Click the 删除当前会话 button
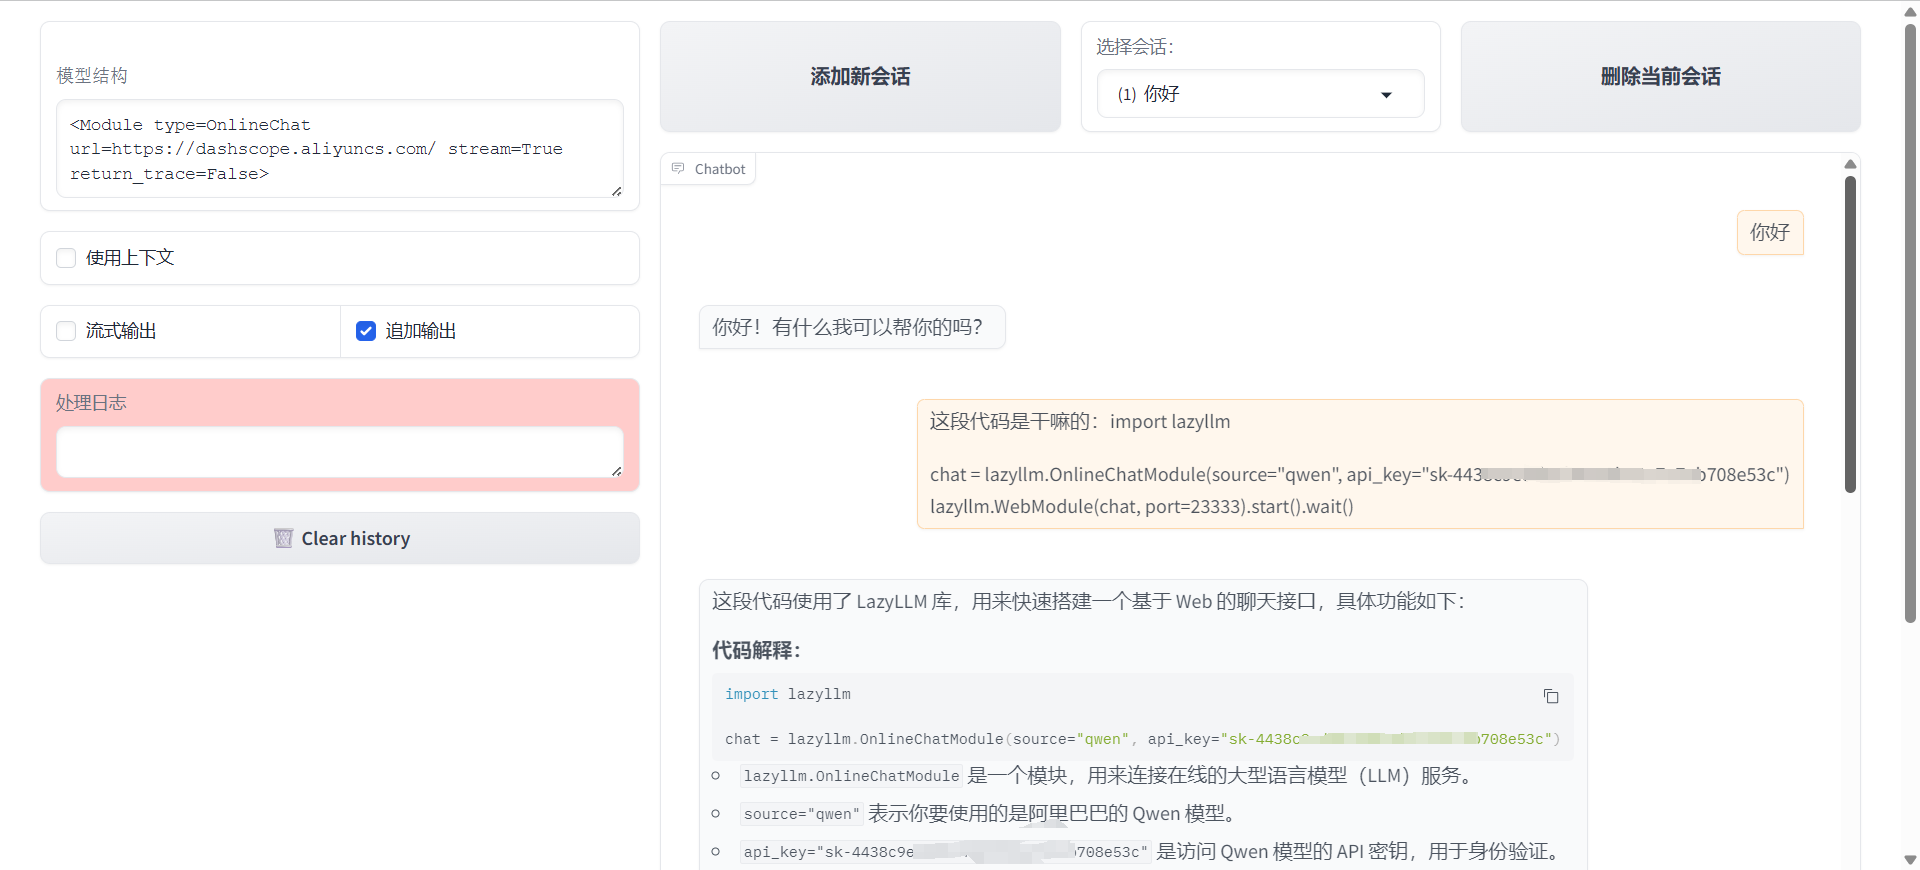The height and width of the screenshot is (870, 1920). (1660, 77)
